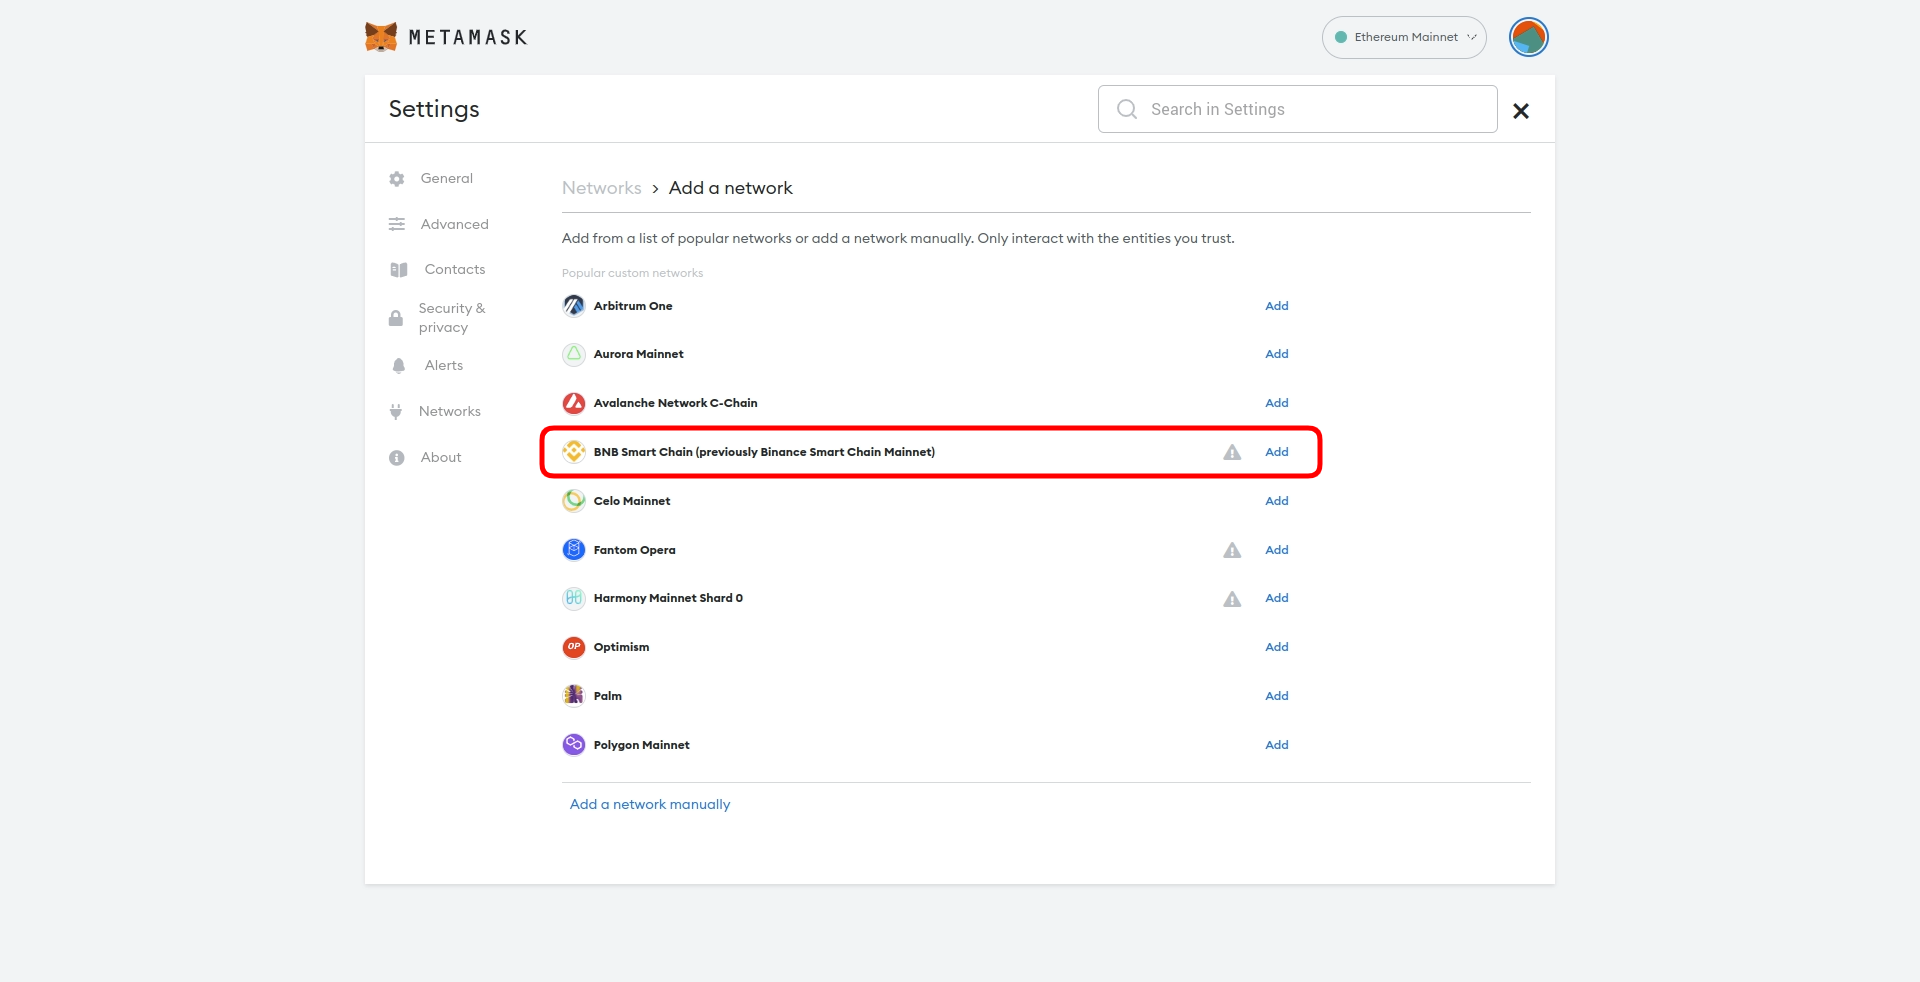Add the Palm network
The height and width of the screenshot is (982, 1920).
click(1276, 696)
